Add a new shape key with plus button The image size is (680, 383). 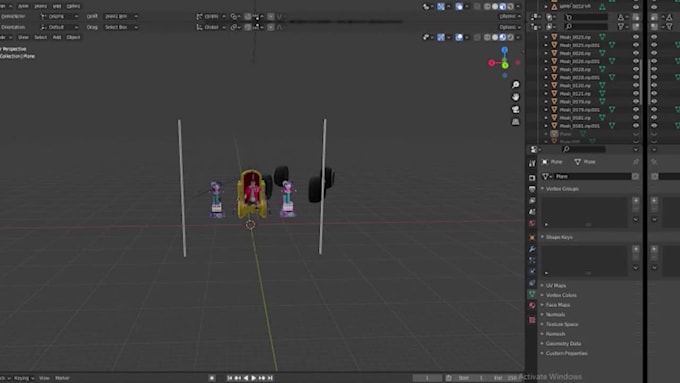click(636, 249)
